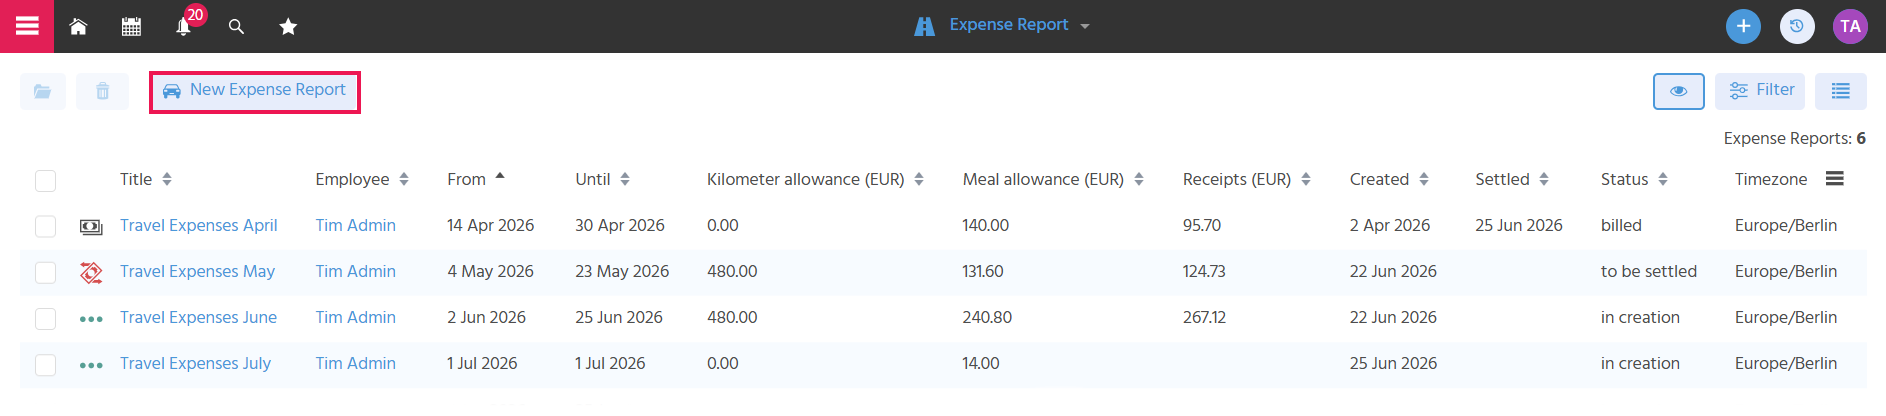Sort by Settled column
Viewport: 1886px width, 416px height.
(x=1512, y=179)
